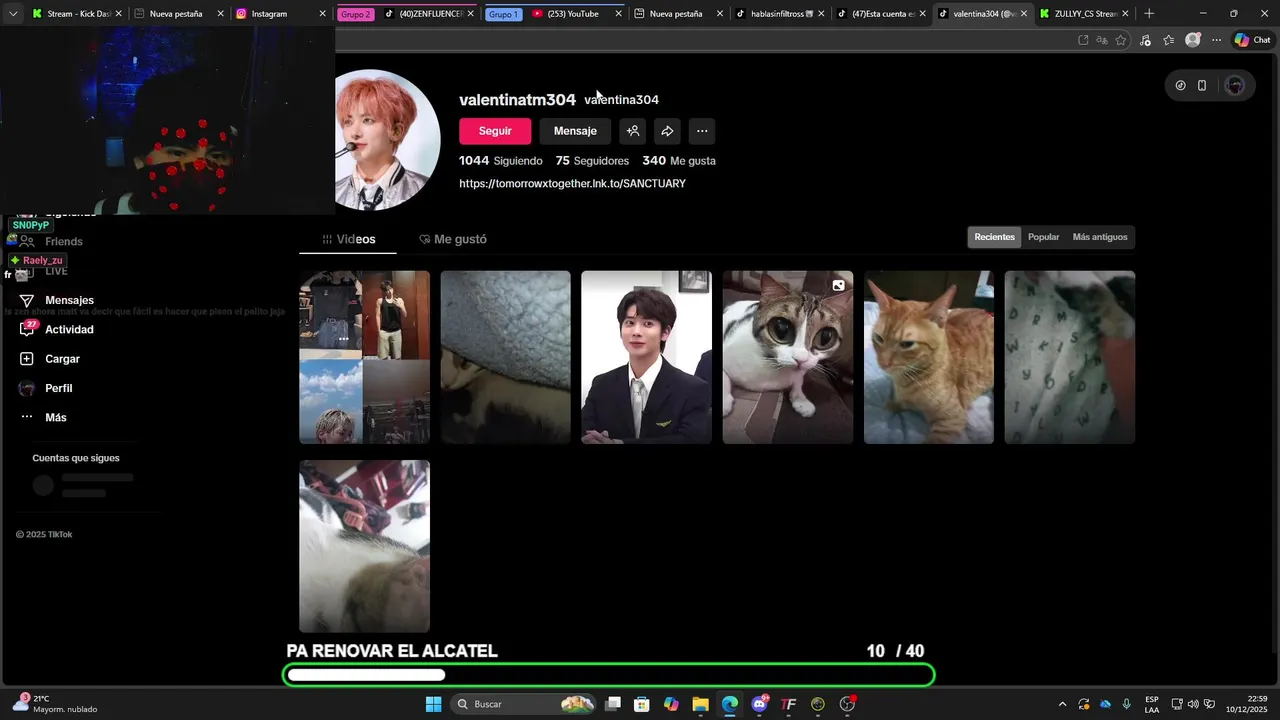Switch to the Videos tab
This screenshot has width=1280, height=720.
(348, 239)
